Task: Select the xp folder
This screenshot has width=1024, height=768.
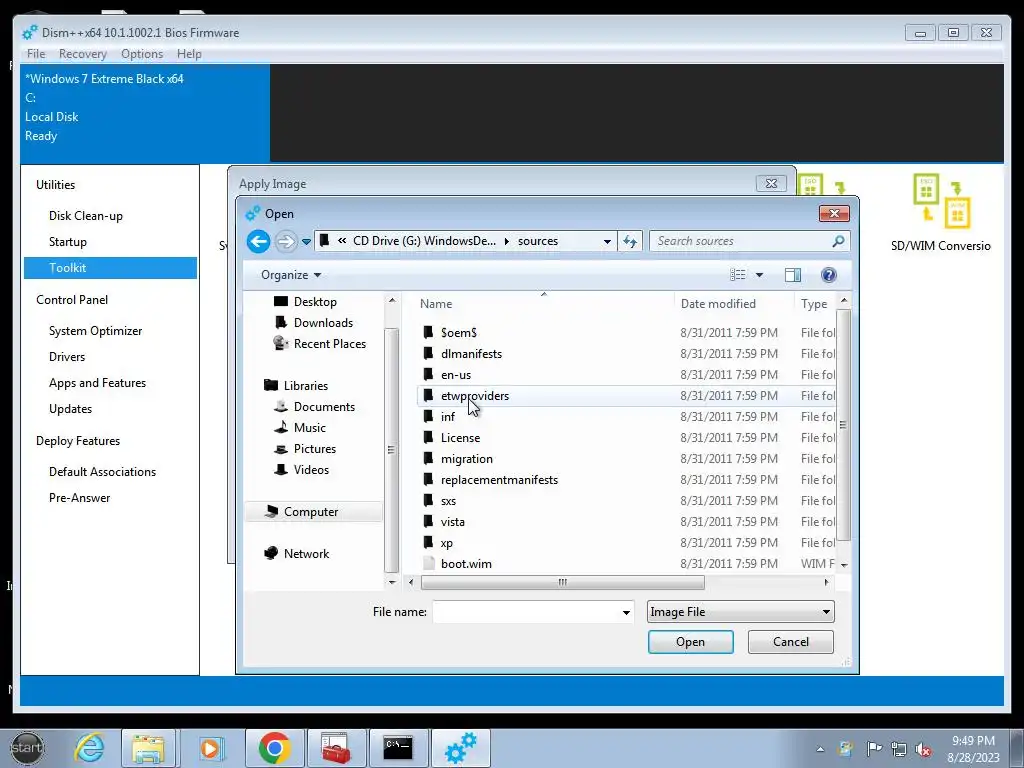Action: click(446, 543)
